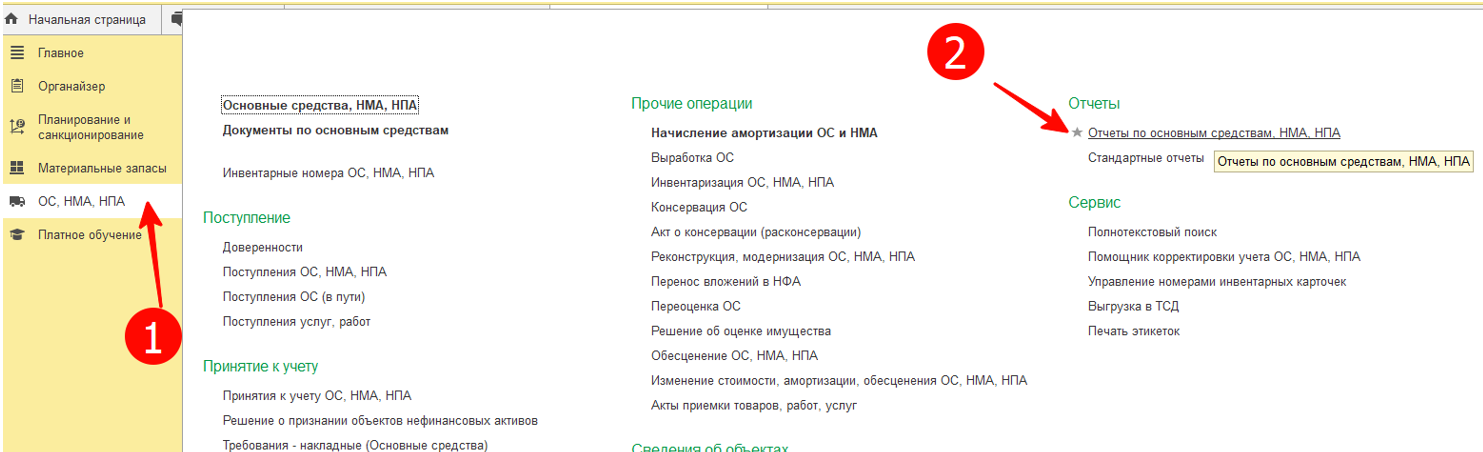Click the Материальные запасы grid icon
Image resolution: width=1483 pixels, height=452 pixels.
coord(17,168)
